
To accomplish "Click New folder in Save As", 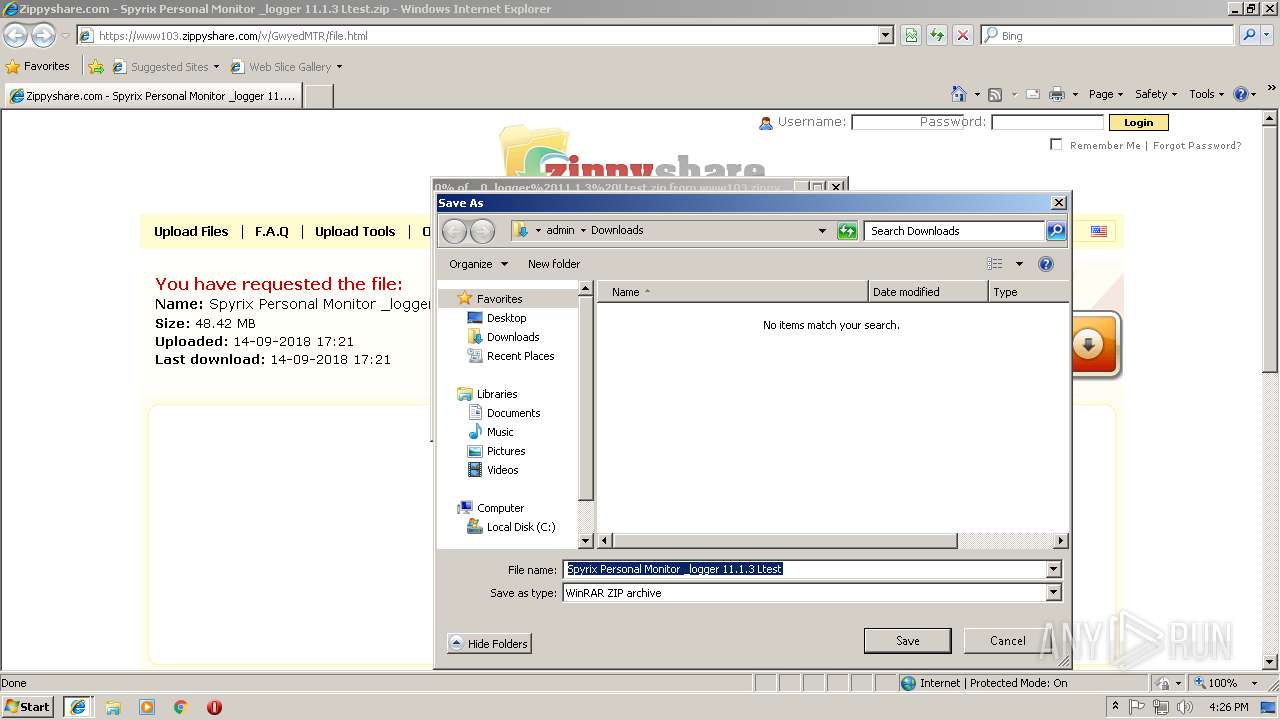I will (x=554, y=264).
